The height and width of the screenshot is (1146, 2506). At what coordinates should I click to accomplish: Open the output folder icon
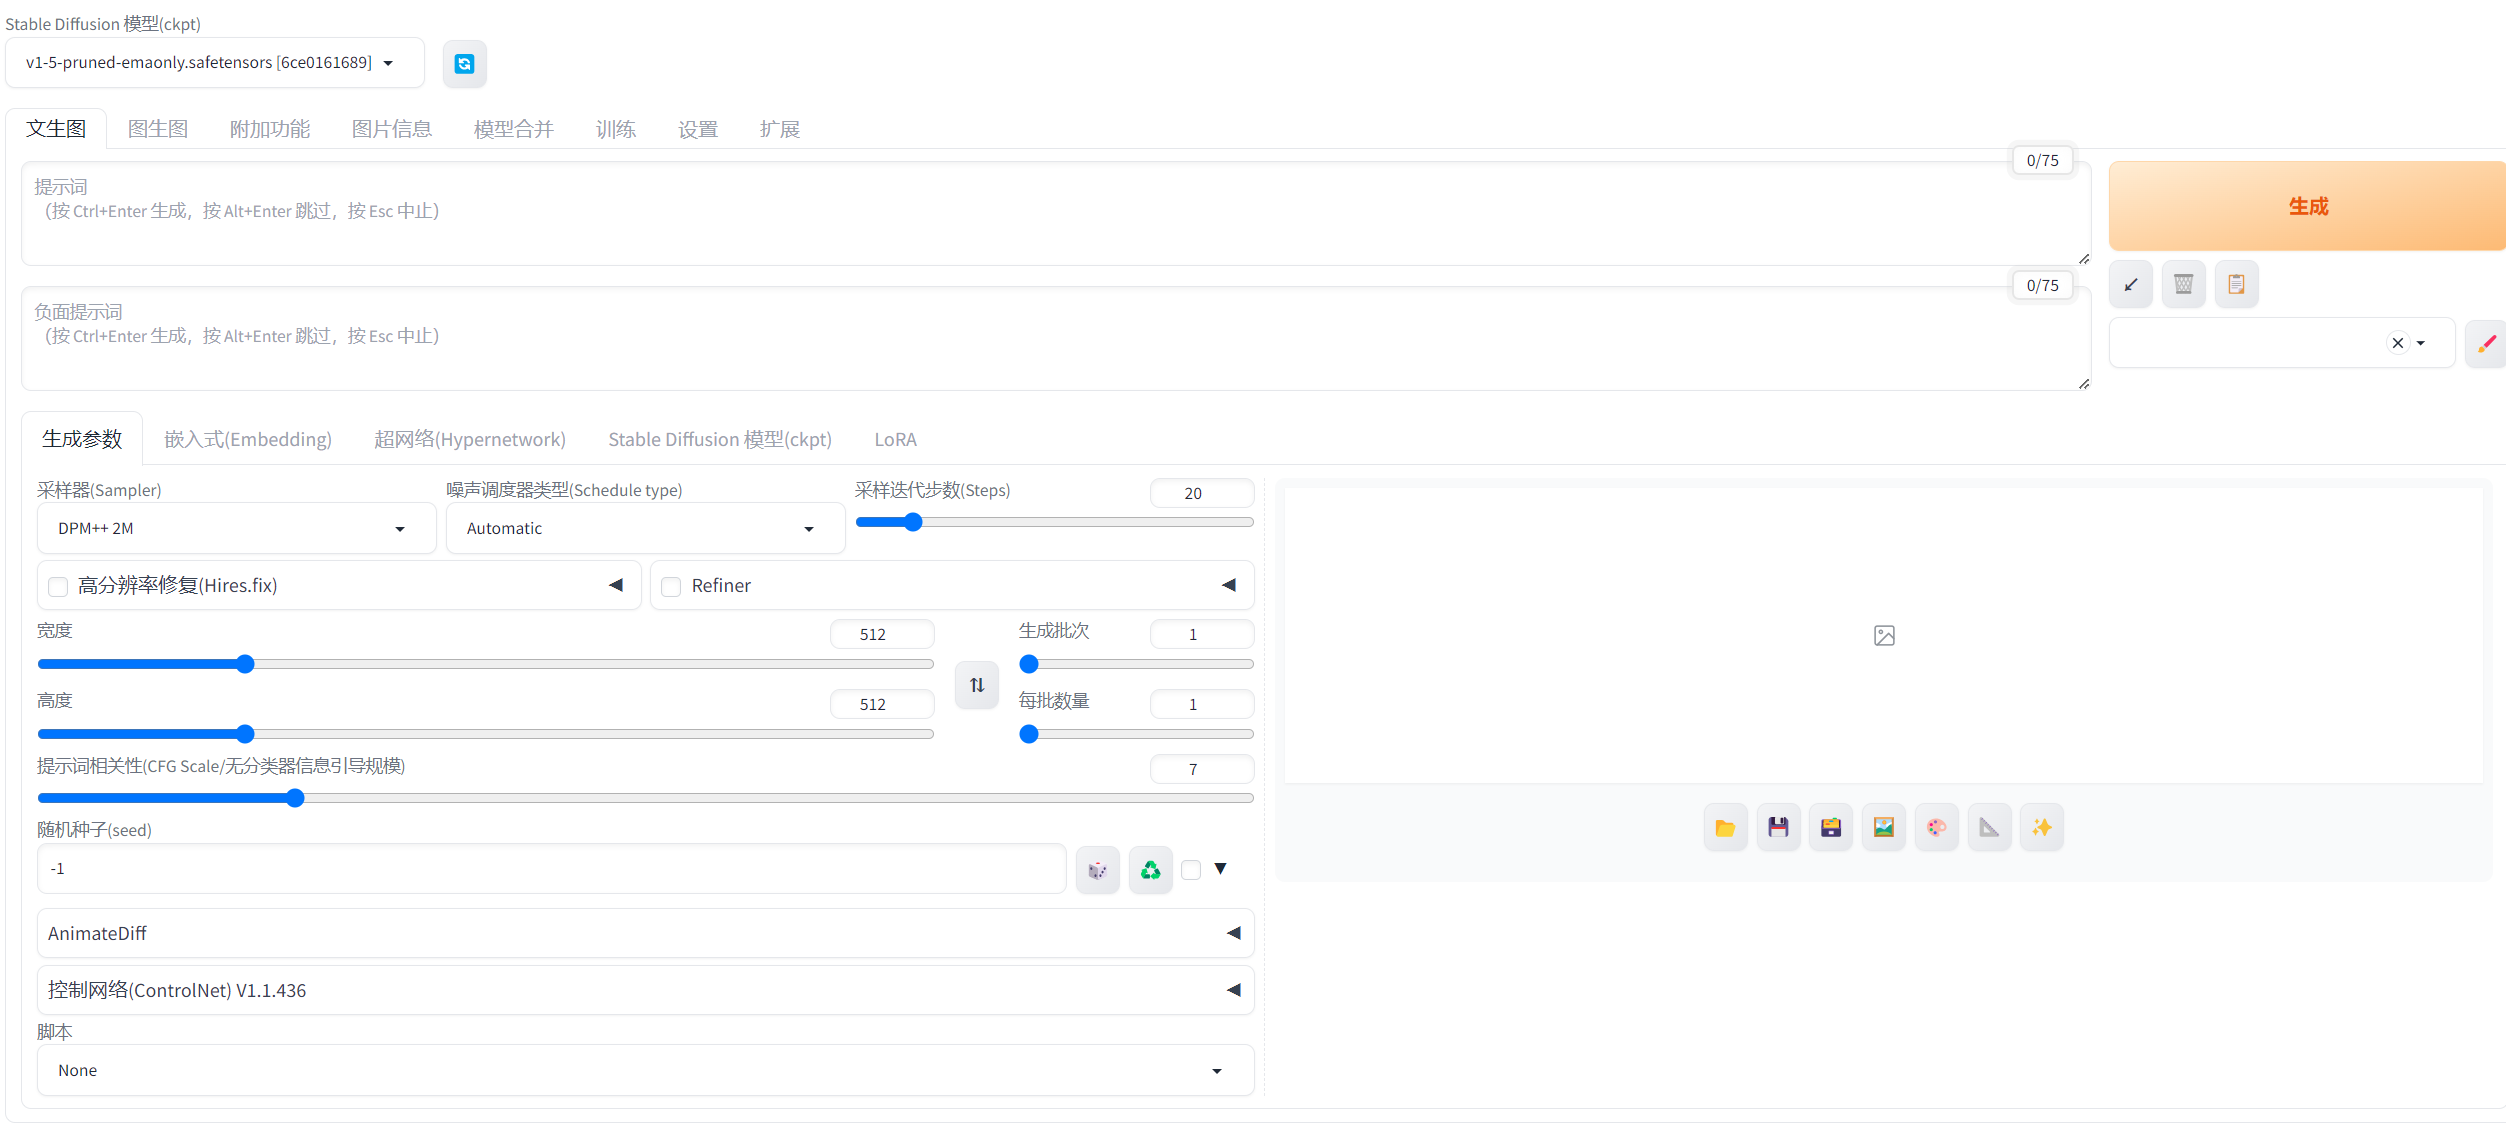(1725, 828)
